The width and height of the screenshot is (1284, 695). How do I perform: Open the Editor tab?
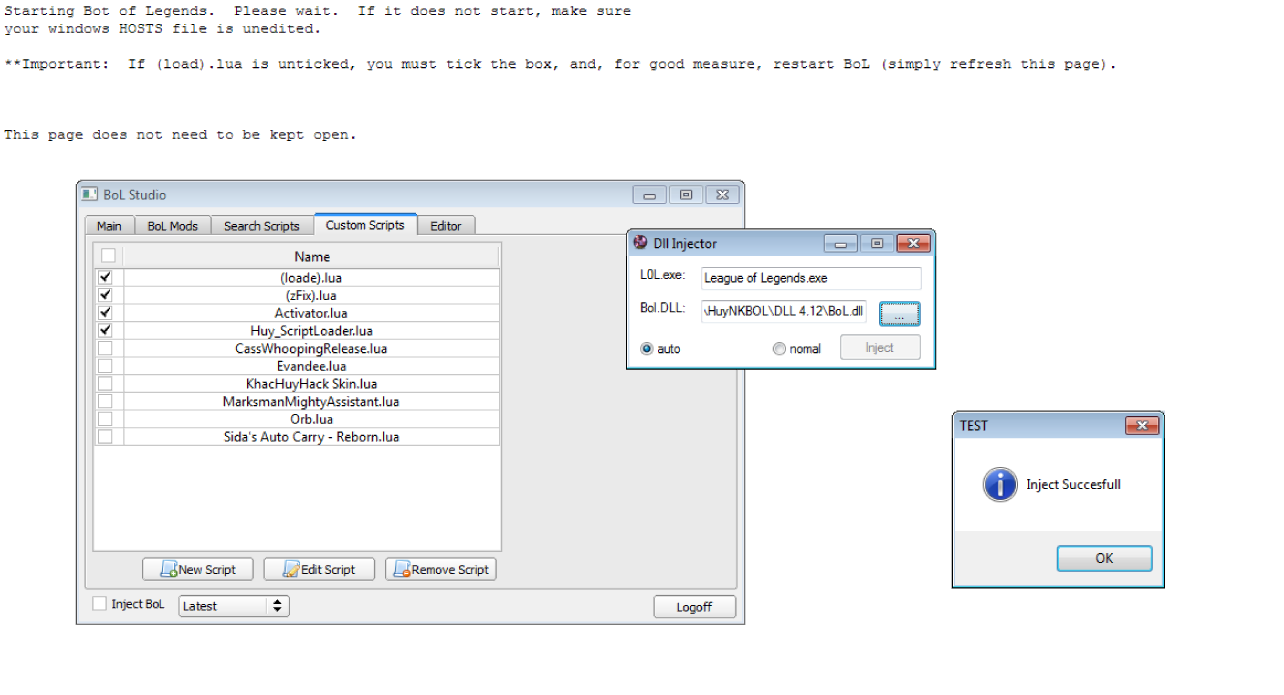click(x=446, y=226)
